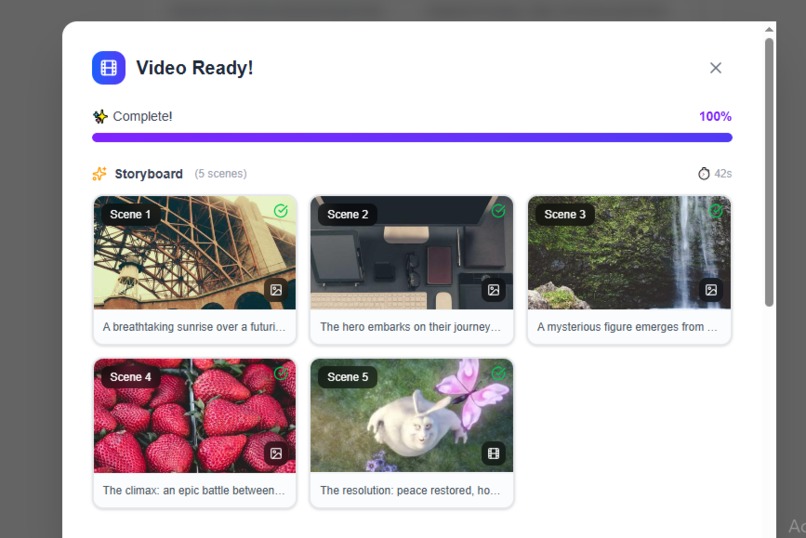Click Scene 3 green checkmark status icon
The image size is (806, 538).
tap(716, 211)
